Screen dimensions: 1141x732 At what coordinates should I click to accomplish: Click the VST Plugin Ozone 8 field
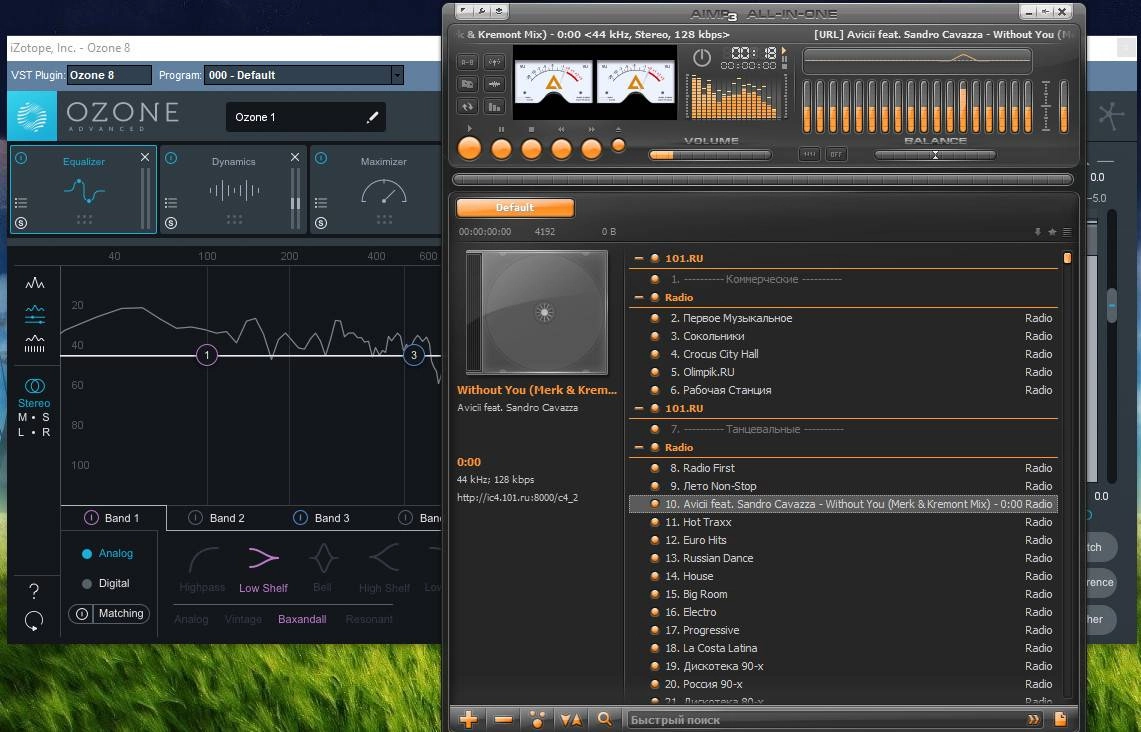[109, 75]
